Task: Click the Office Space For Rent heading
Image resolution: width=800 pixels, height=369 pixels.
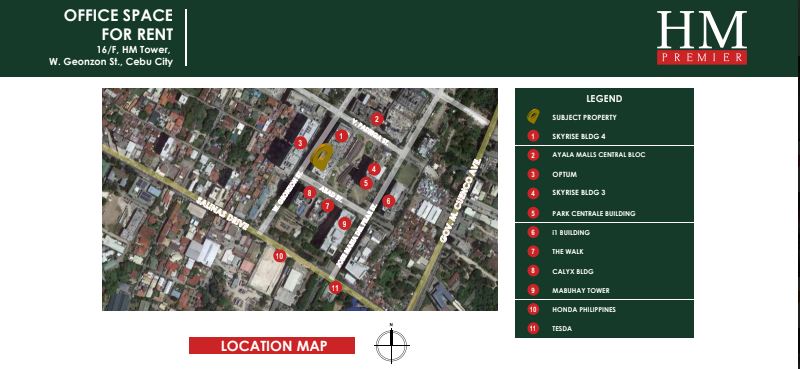Action: 118,25
